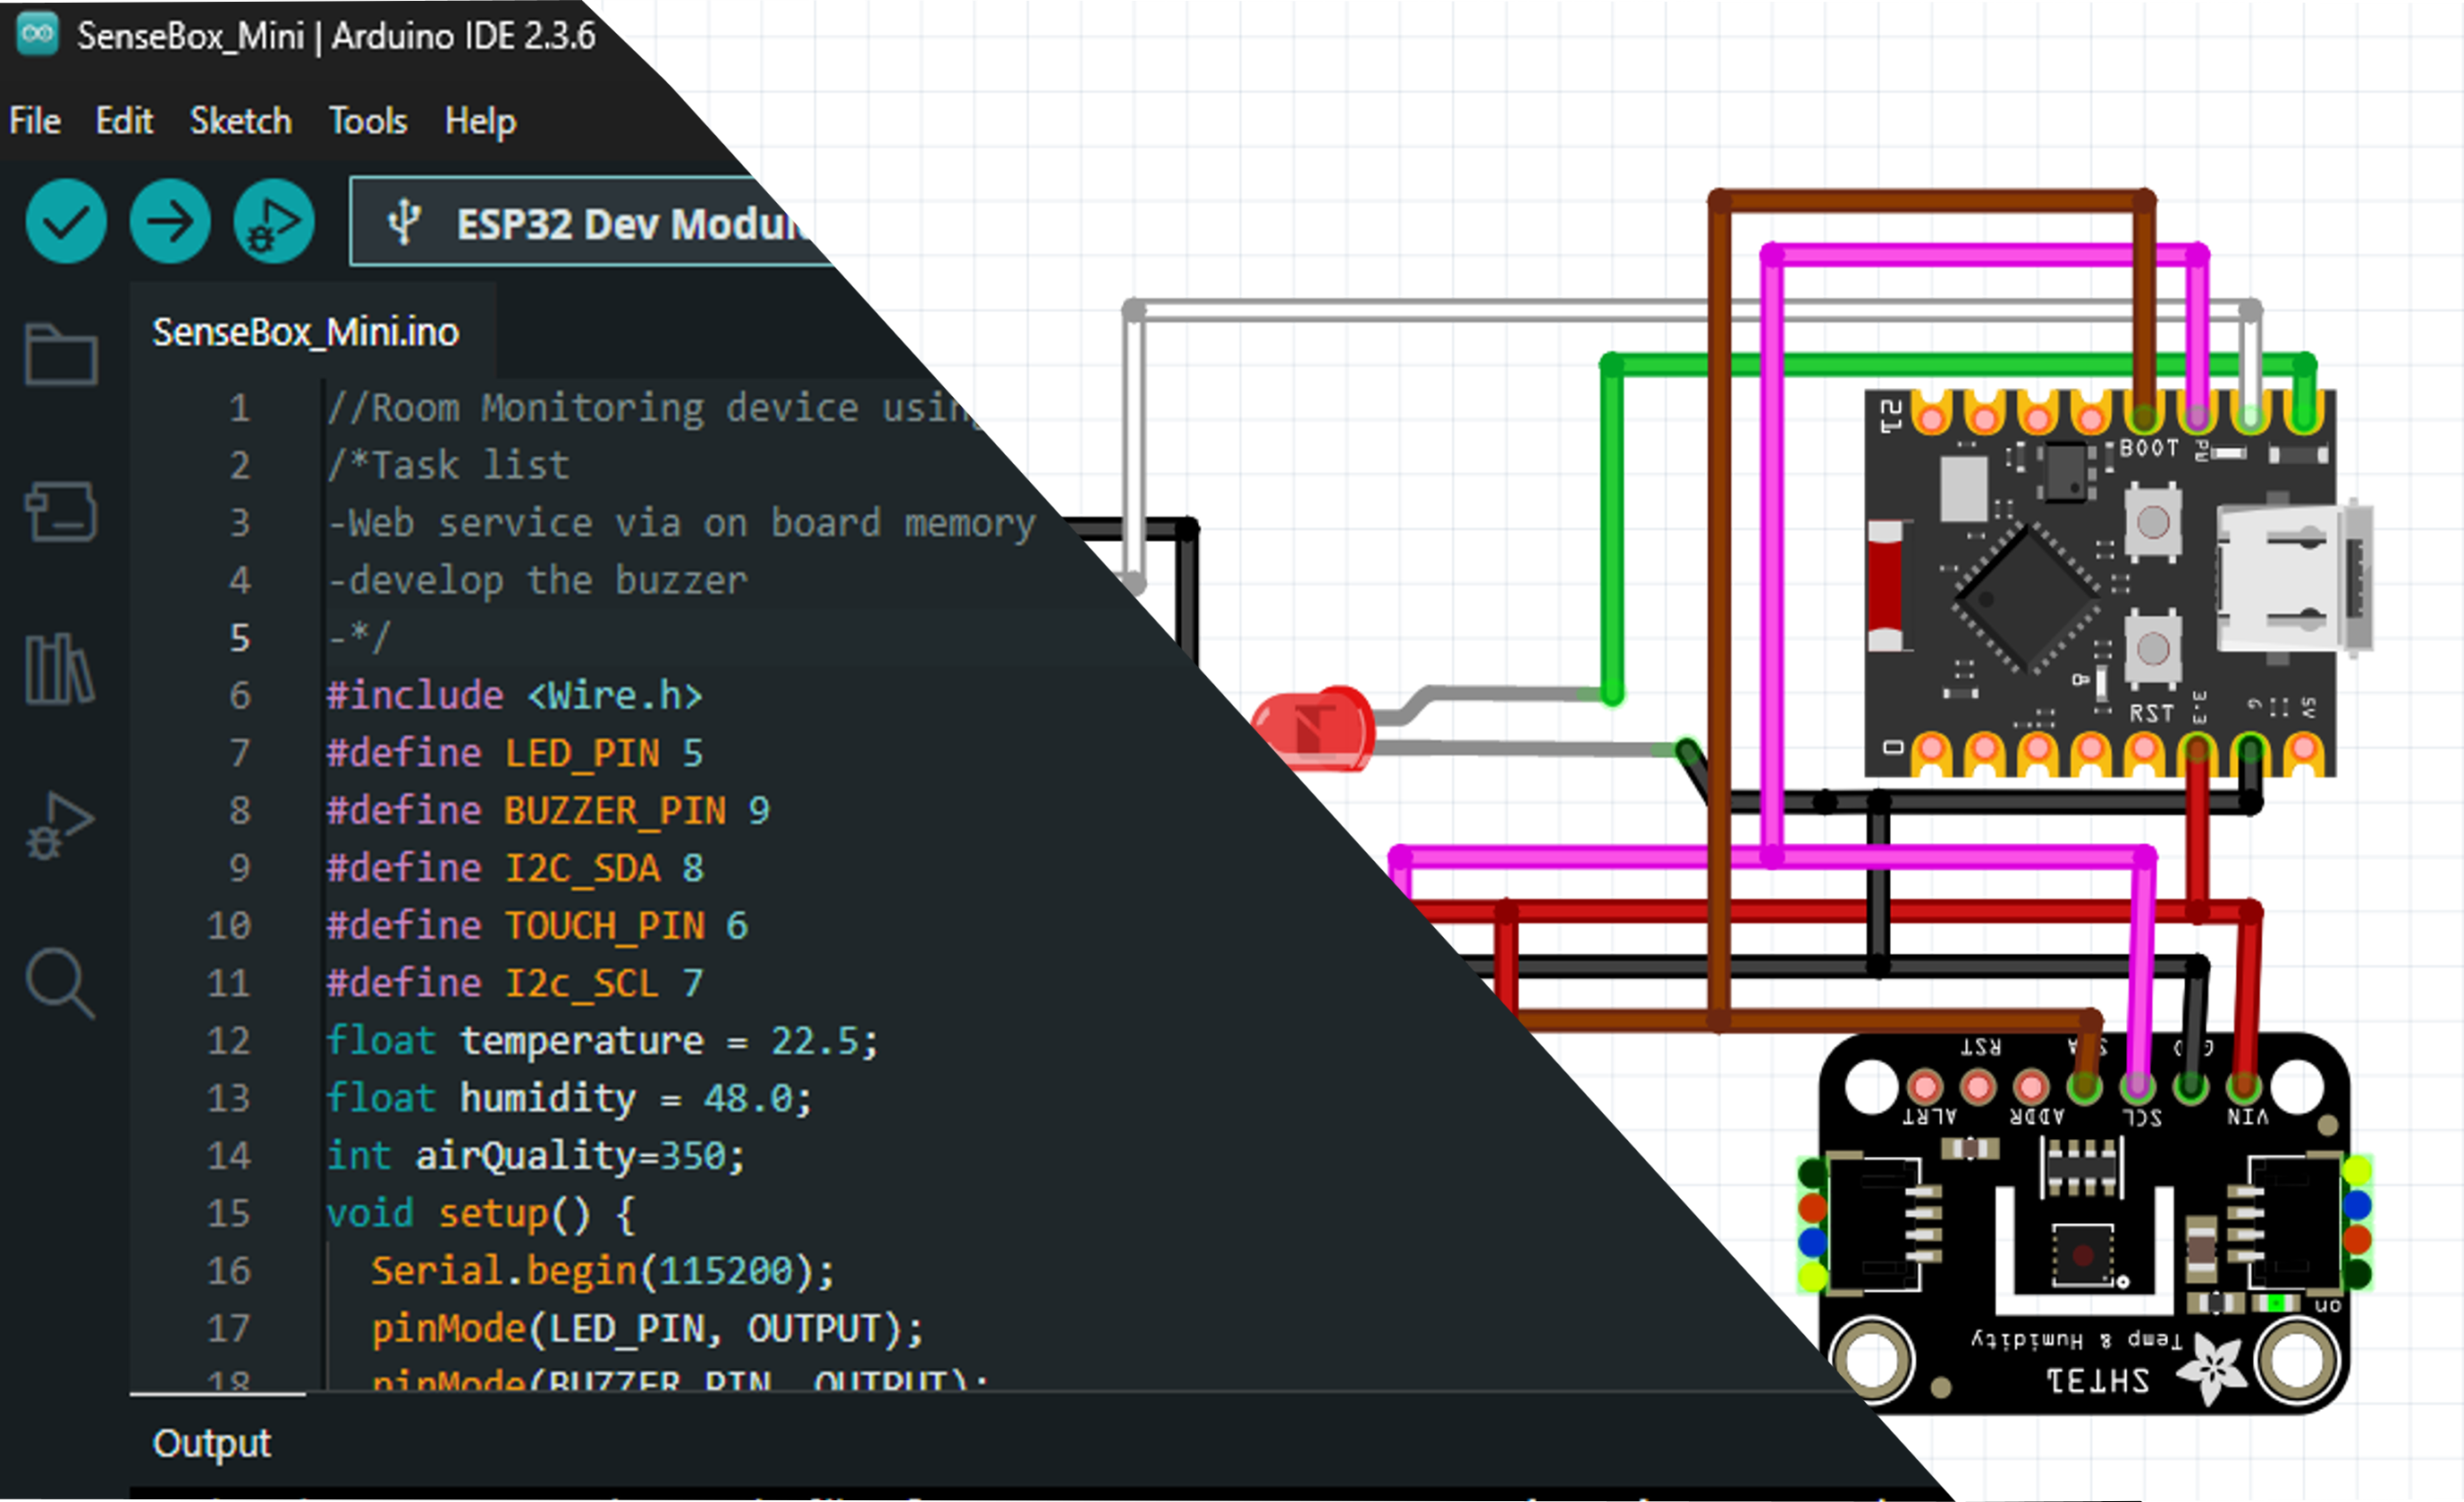2464x1502 pixels.
Task: Open the Sketch menu
Action: (241, 121)
